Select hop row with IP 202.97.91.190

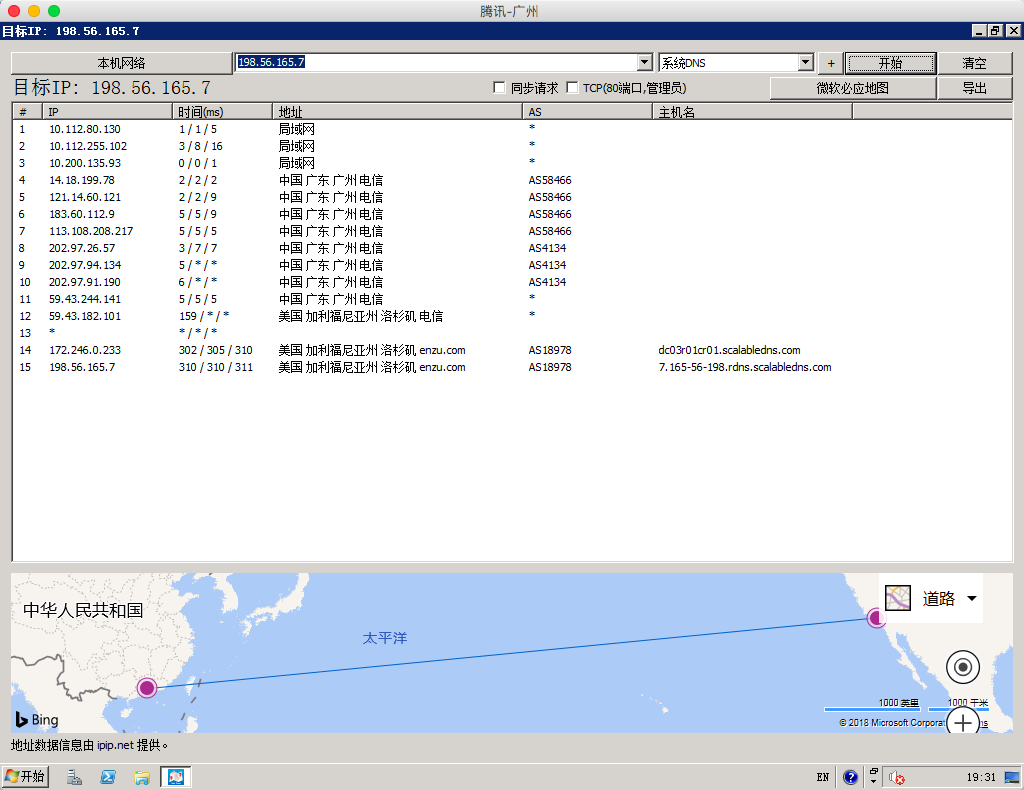point(512,282)
